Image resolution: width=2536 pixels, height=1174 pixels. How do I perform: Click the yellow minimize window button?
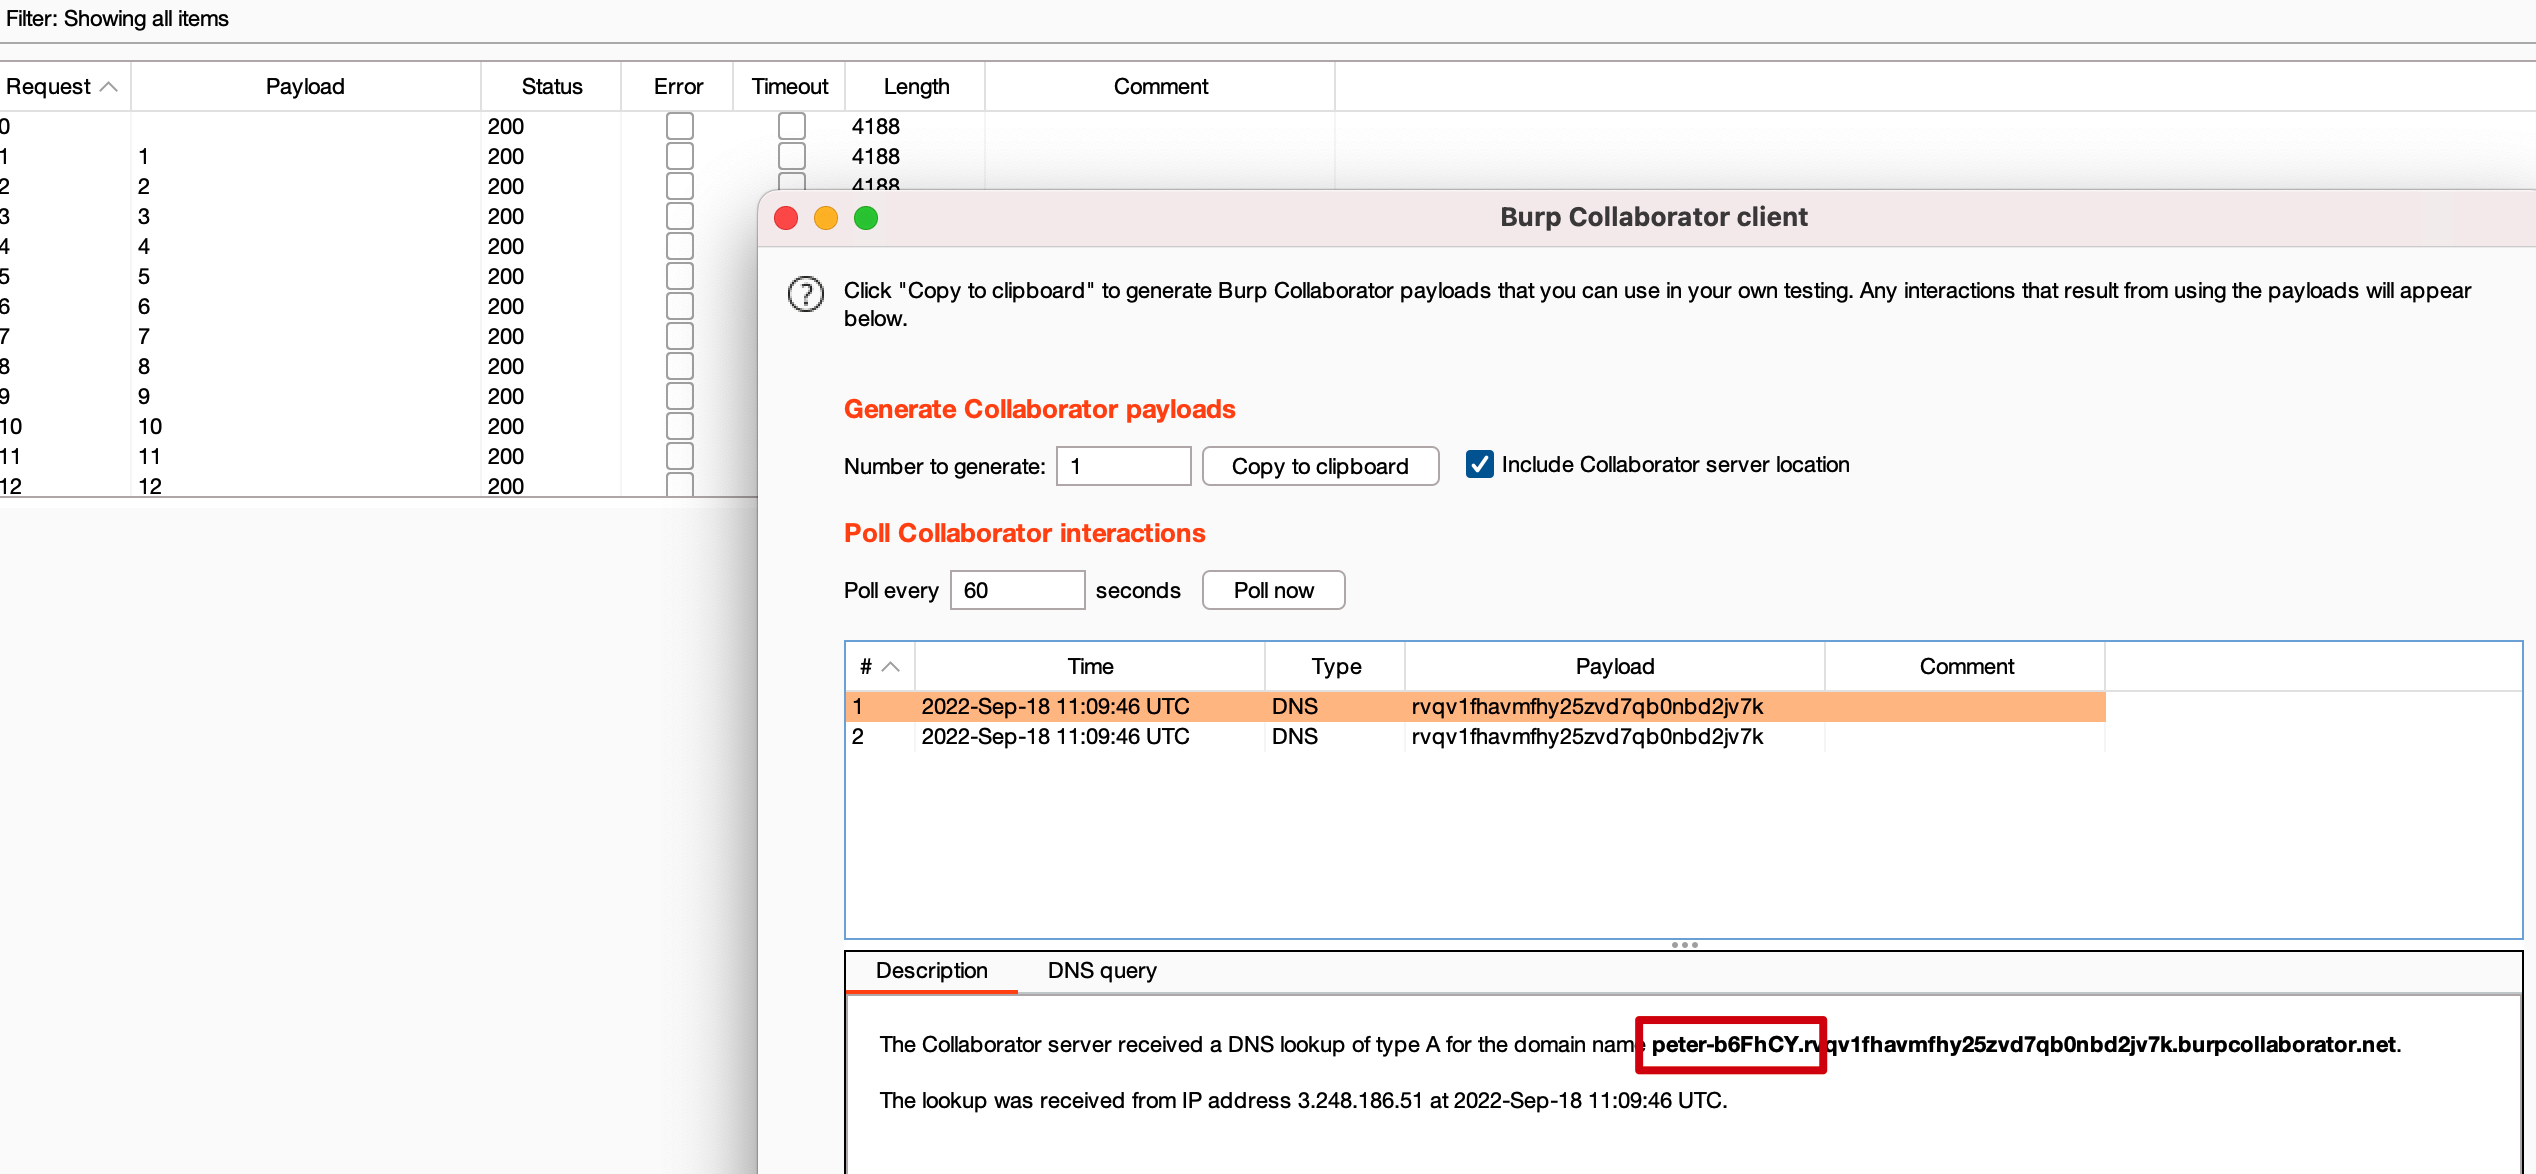click(826, 218)
